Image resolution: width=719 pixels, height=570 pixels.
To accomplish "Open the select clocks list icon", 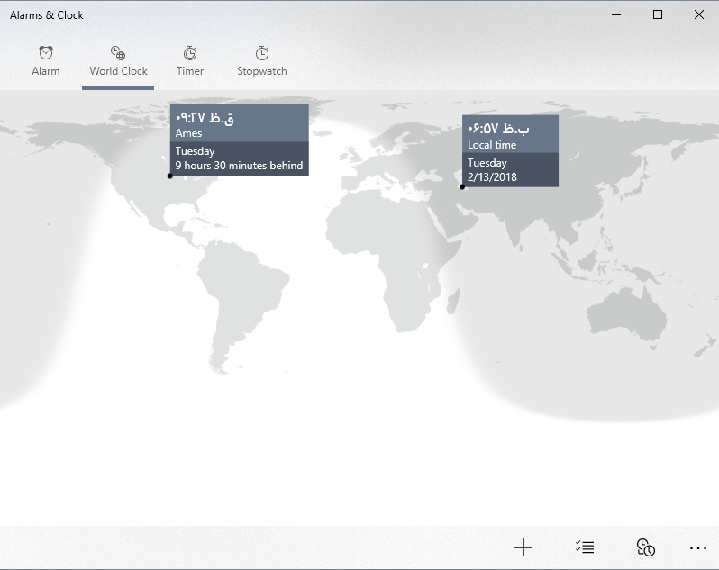I will [585, 547].
